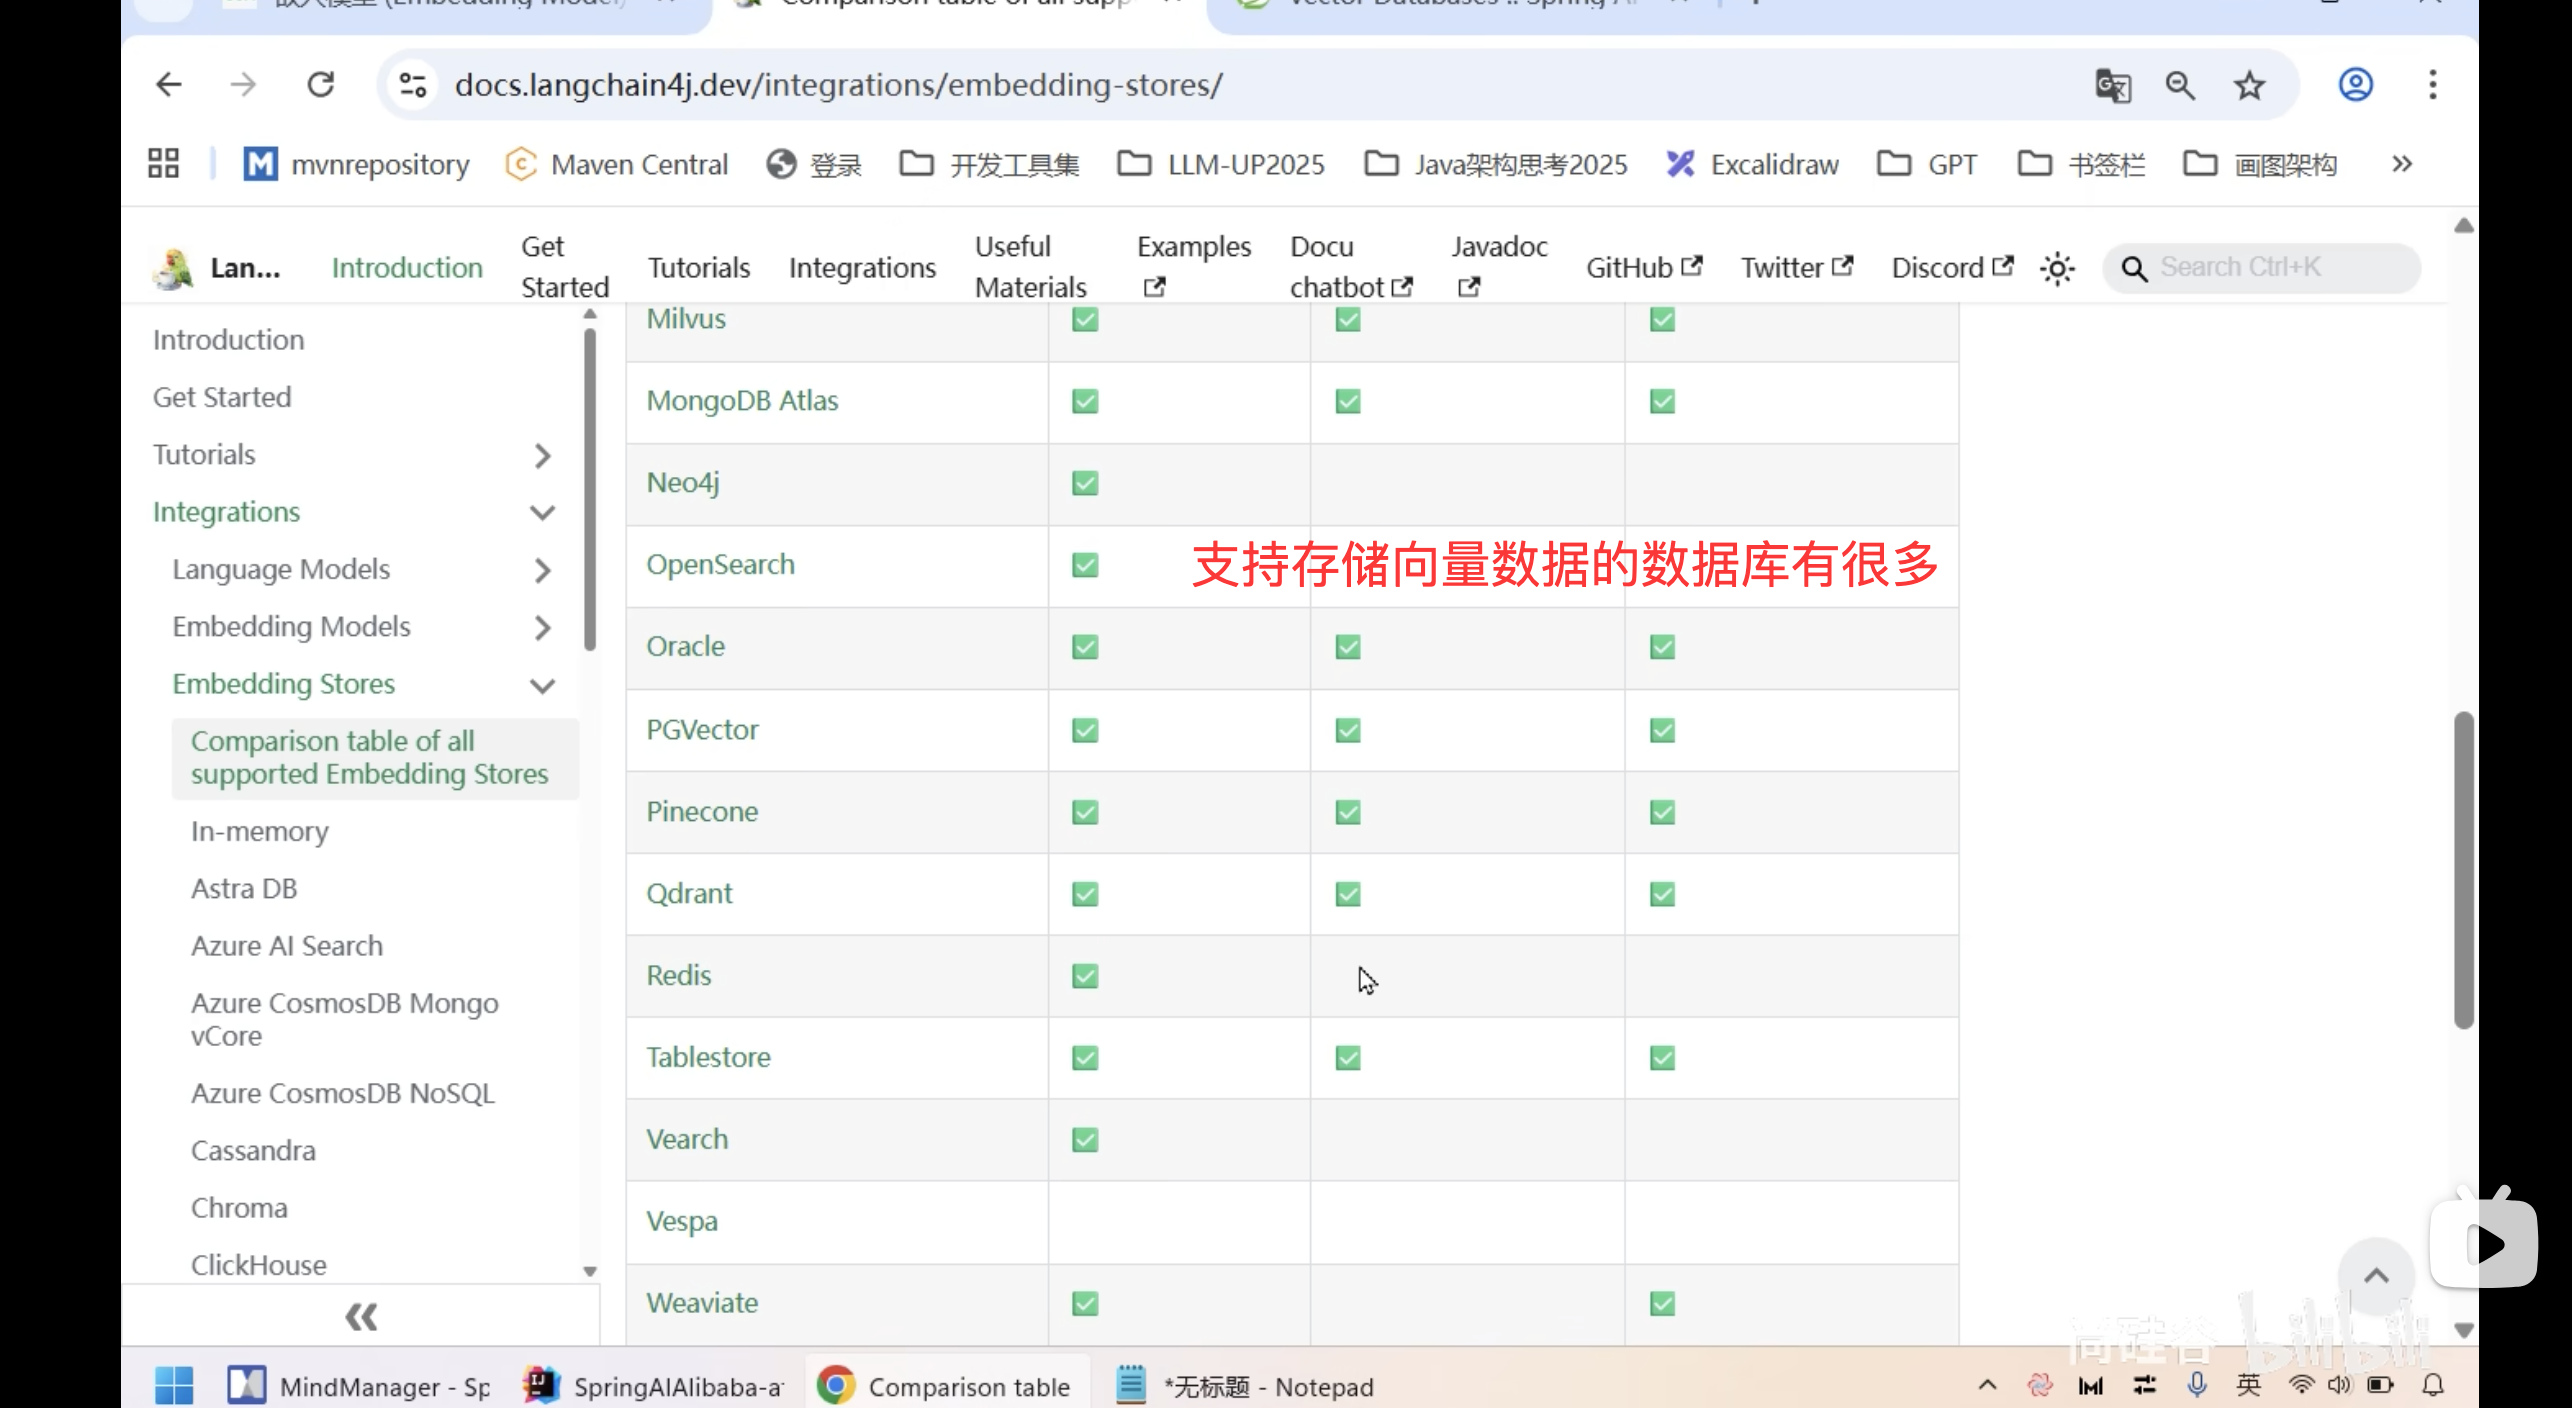The width and height of the screenshot is (2572, 1408).
Task: Open SpringAIAlibaba IntelliJ window from taskbar
Action: tap(654, 1386)
